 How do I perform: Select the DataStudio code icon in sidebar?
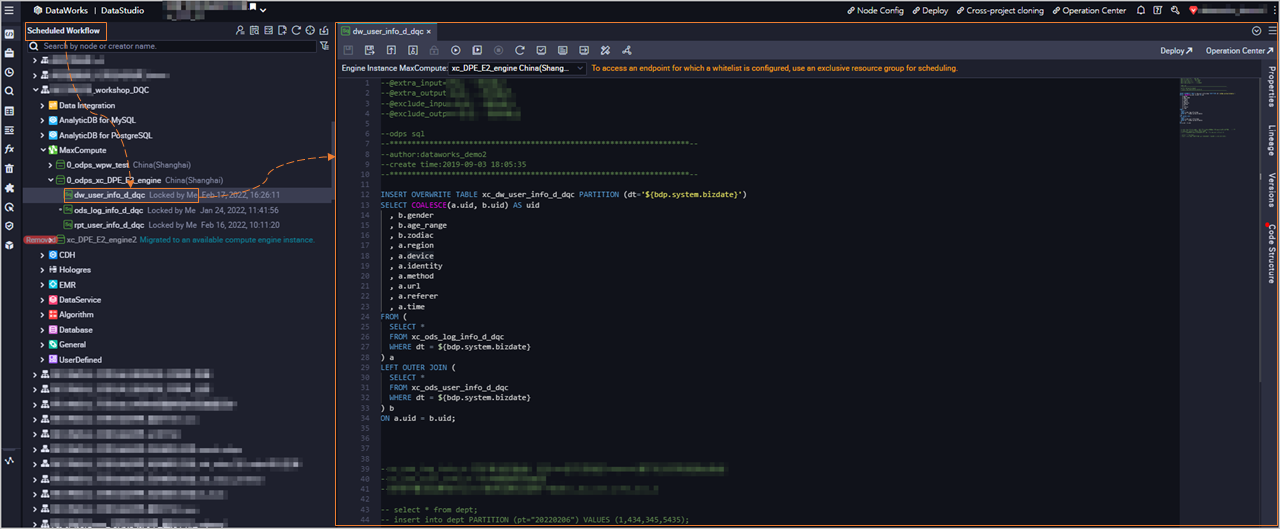coord(9,33)
